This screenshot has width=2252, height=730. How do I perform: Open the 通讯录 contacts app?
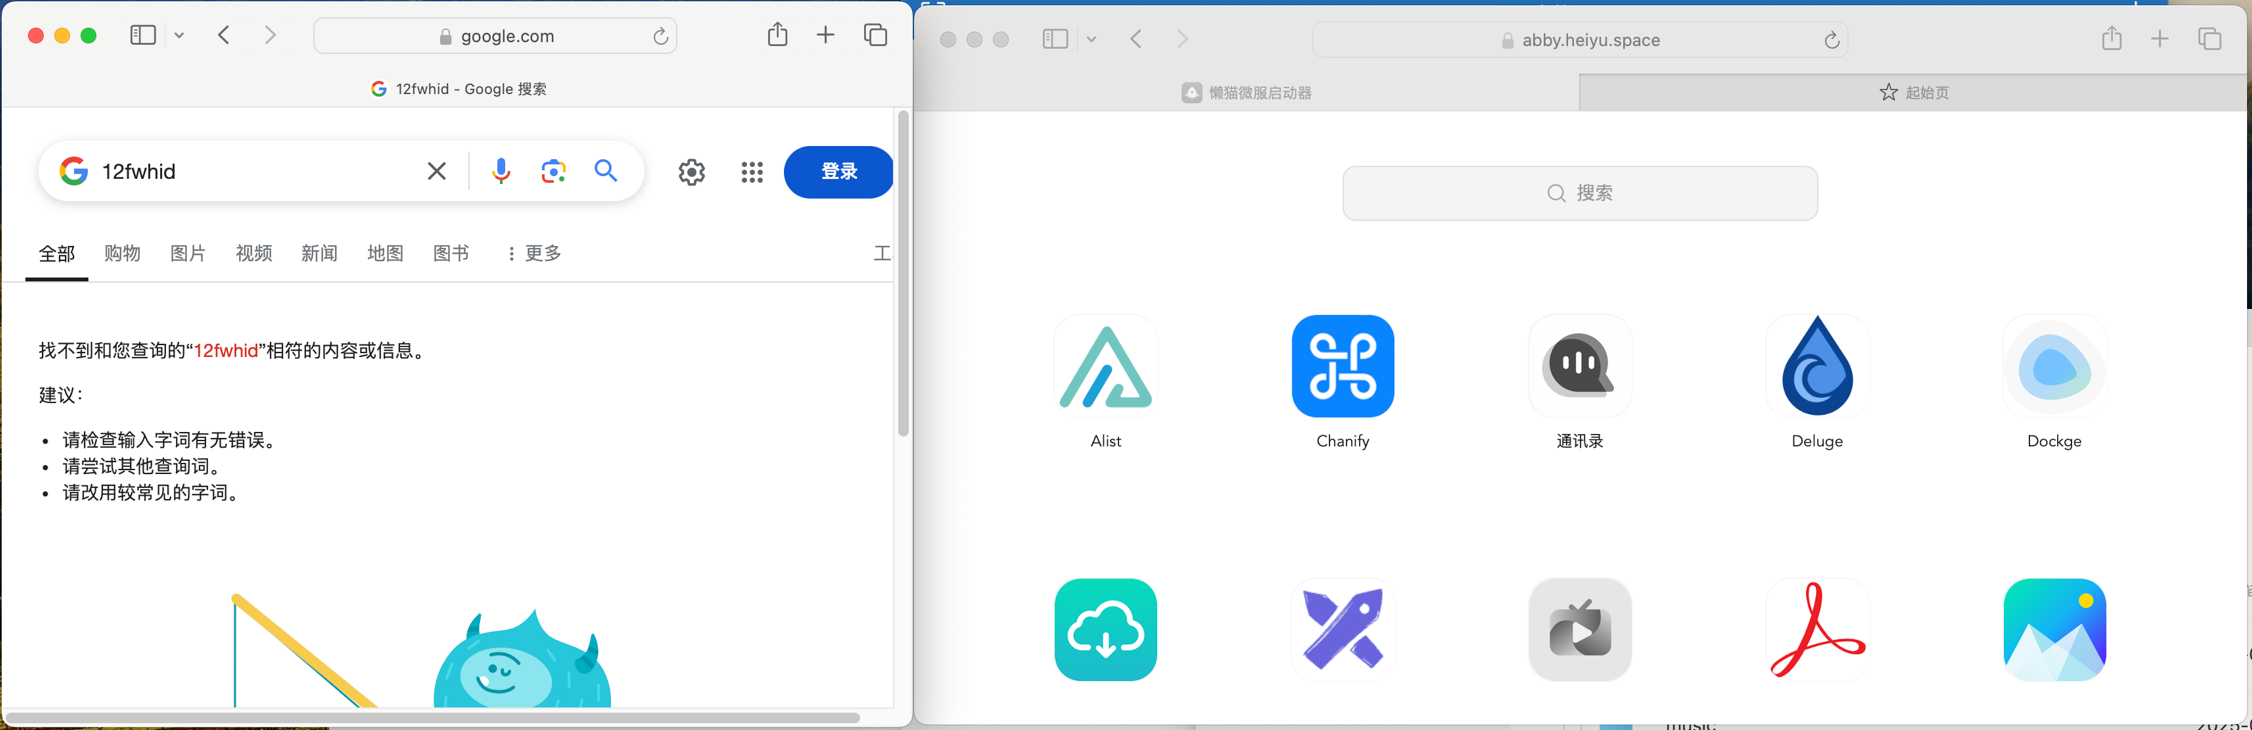tap(1580, 366)
